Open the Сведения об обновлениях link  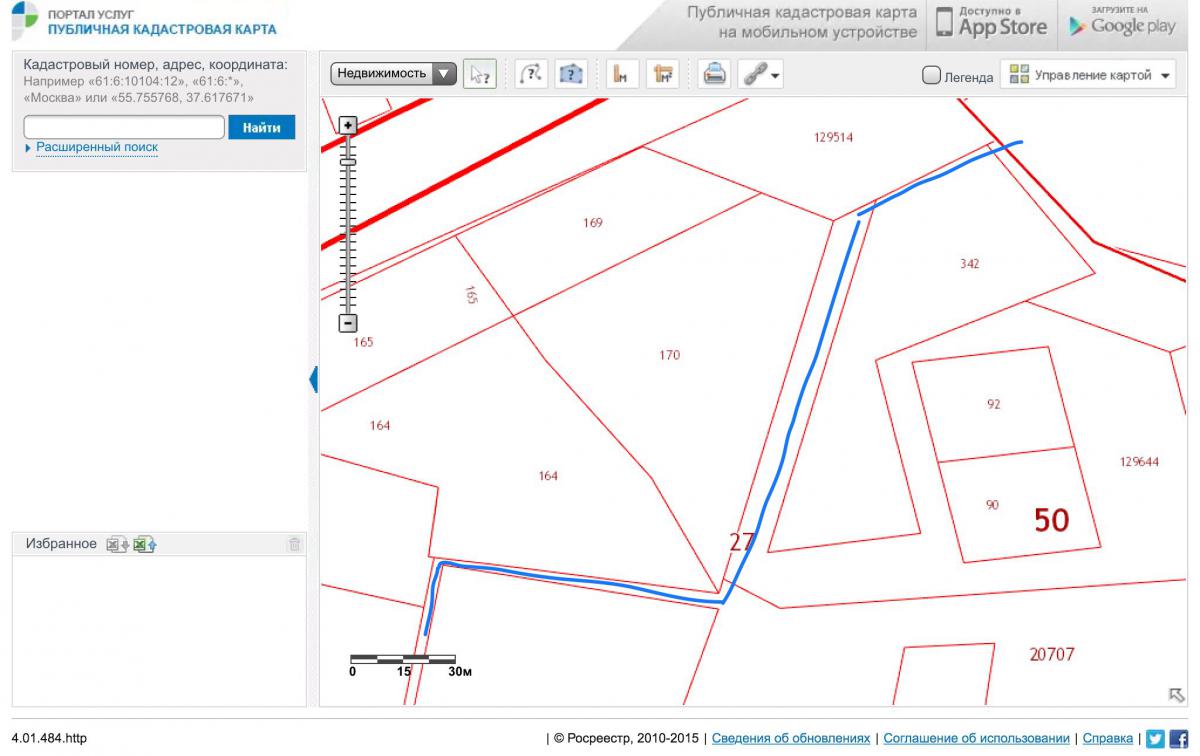click(790, 738)
